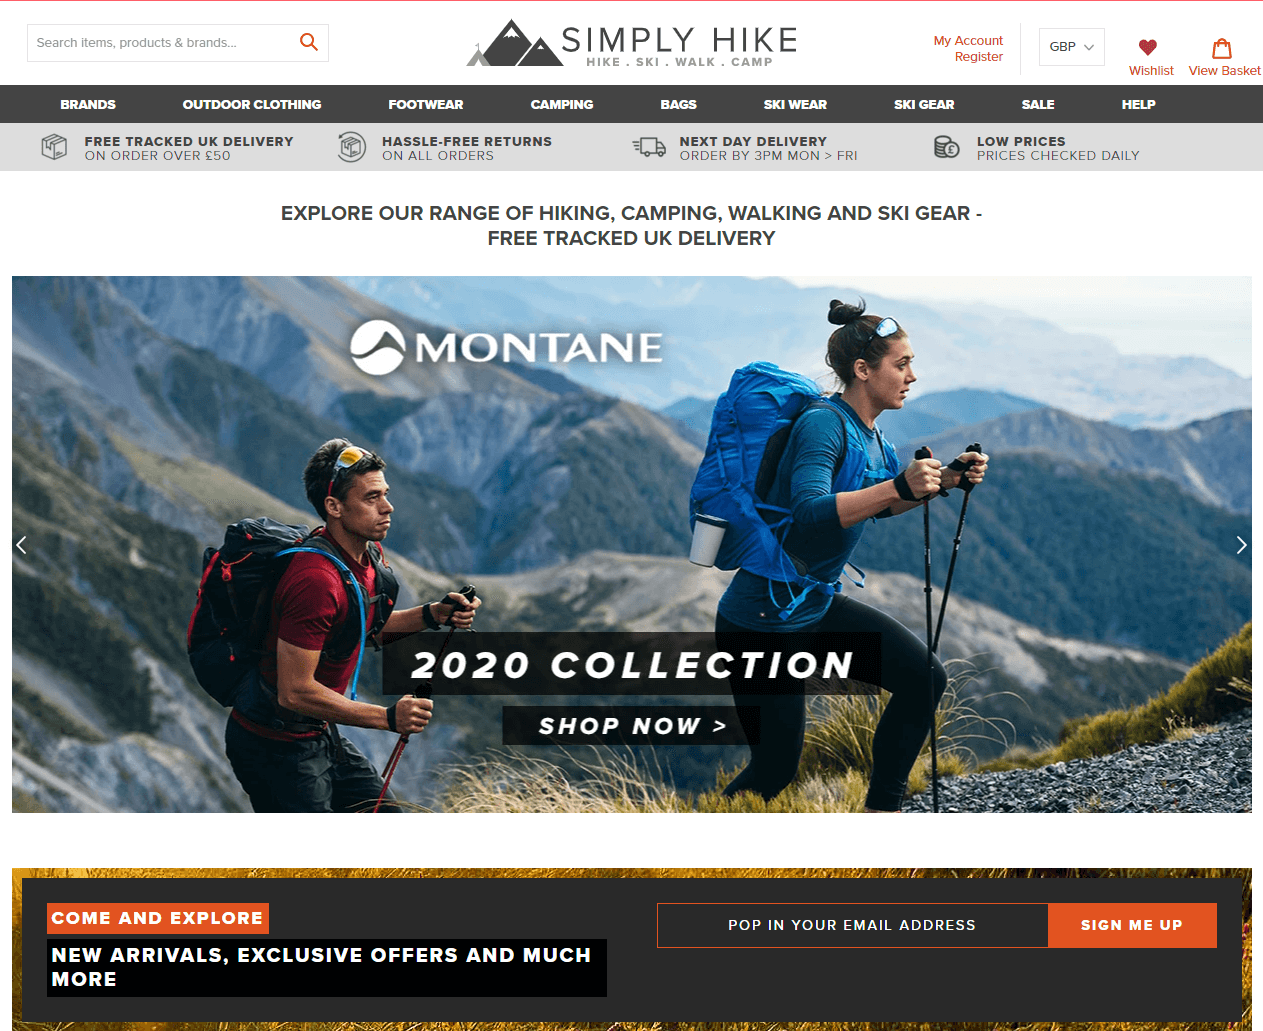
Task: Focus the email address input field
Action: pos(852,925)
